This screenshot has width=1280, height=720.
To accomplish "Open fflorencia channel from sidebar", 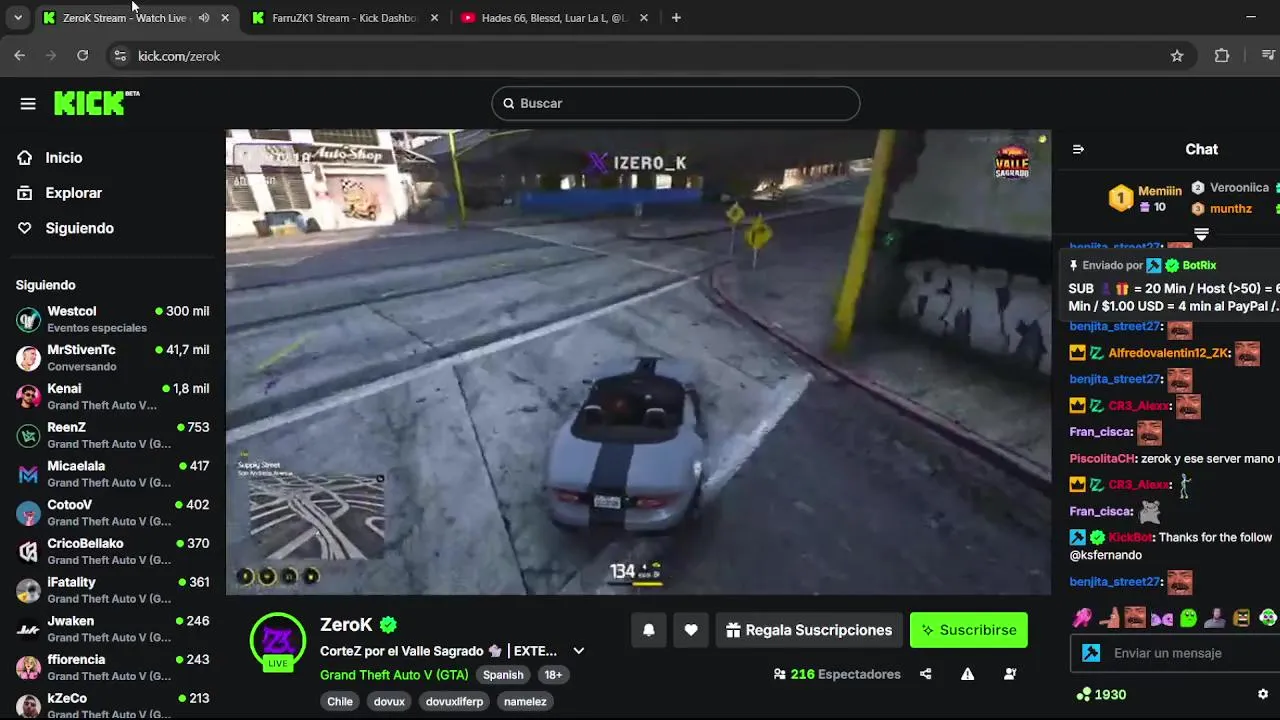I will (113, 668).
